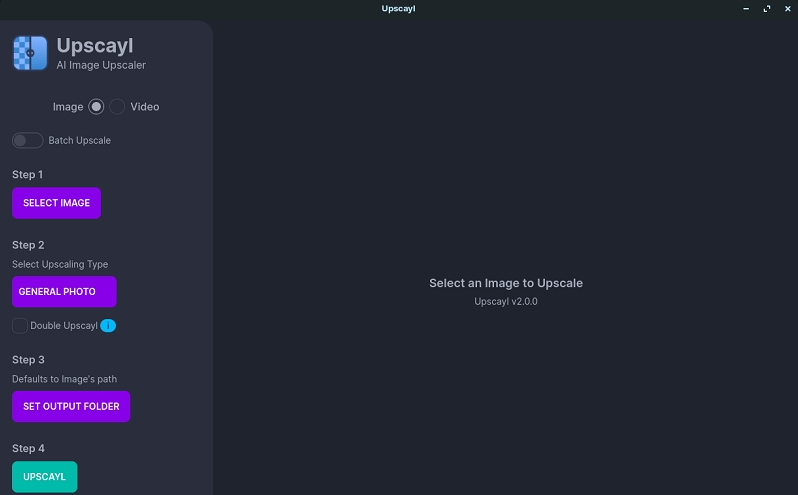Click the 'Step 2' heading

tap(28, 245)
